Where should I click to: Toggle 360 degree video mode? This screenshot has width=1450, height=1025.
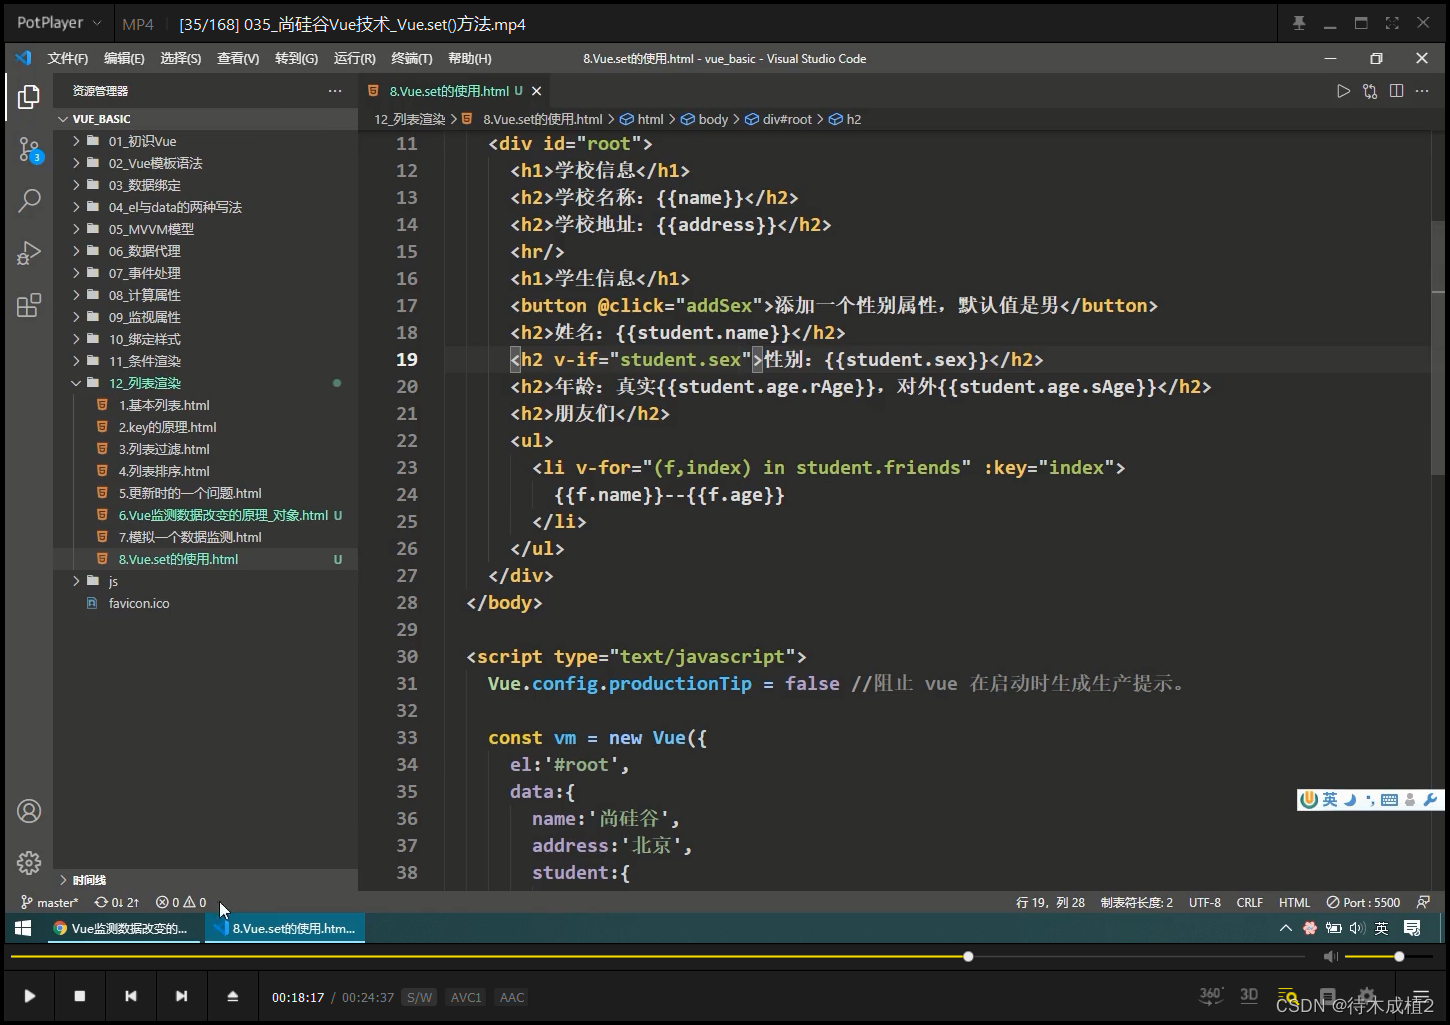[x=1211, y=995]
